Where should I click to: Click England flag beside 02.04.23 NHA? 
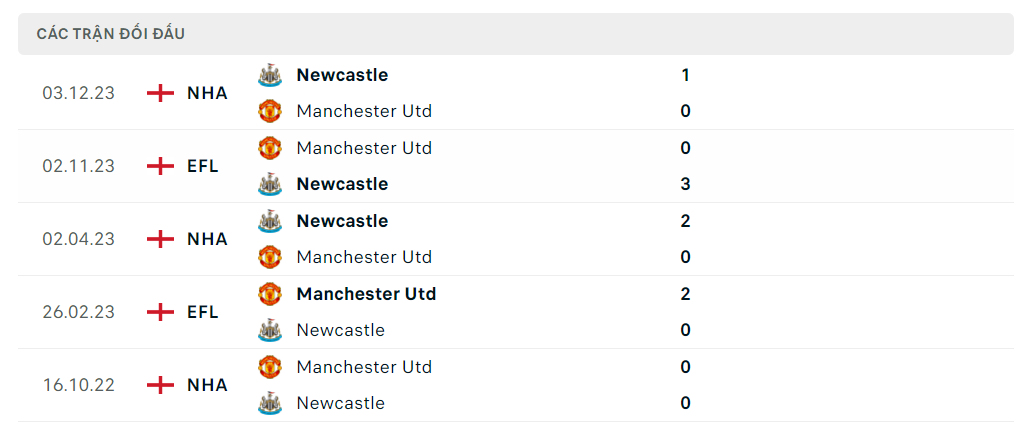(x=160, y=239)
